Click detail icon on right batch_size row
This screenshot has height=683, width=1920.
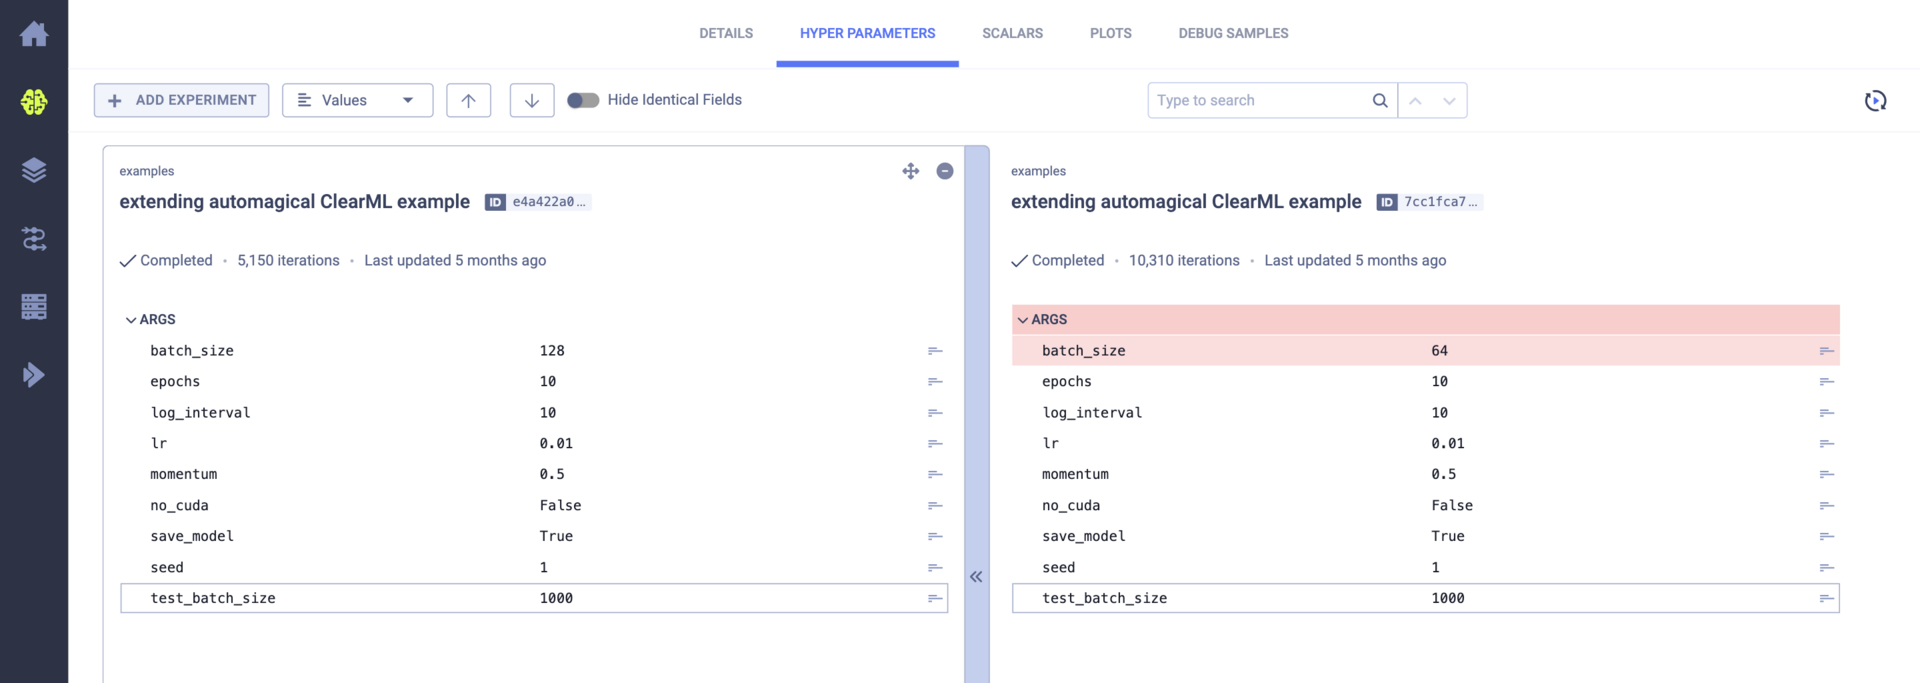pos(1826,351)
